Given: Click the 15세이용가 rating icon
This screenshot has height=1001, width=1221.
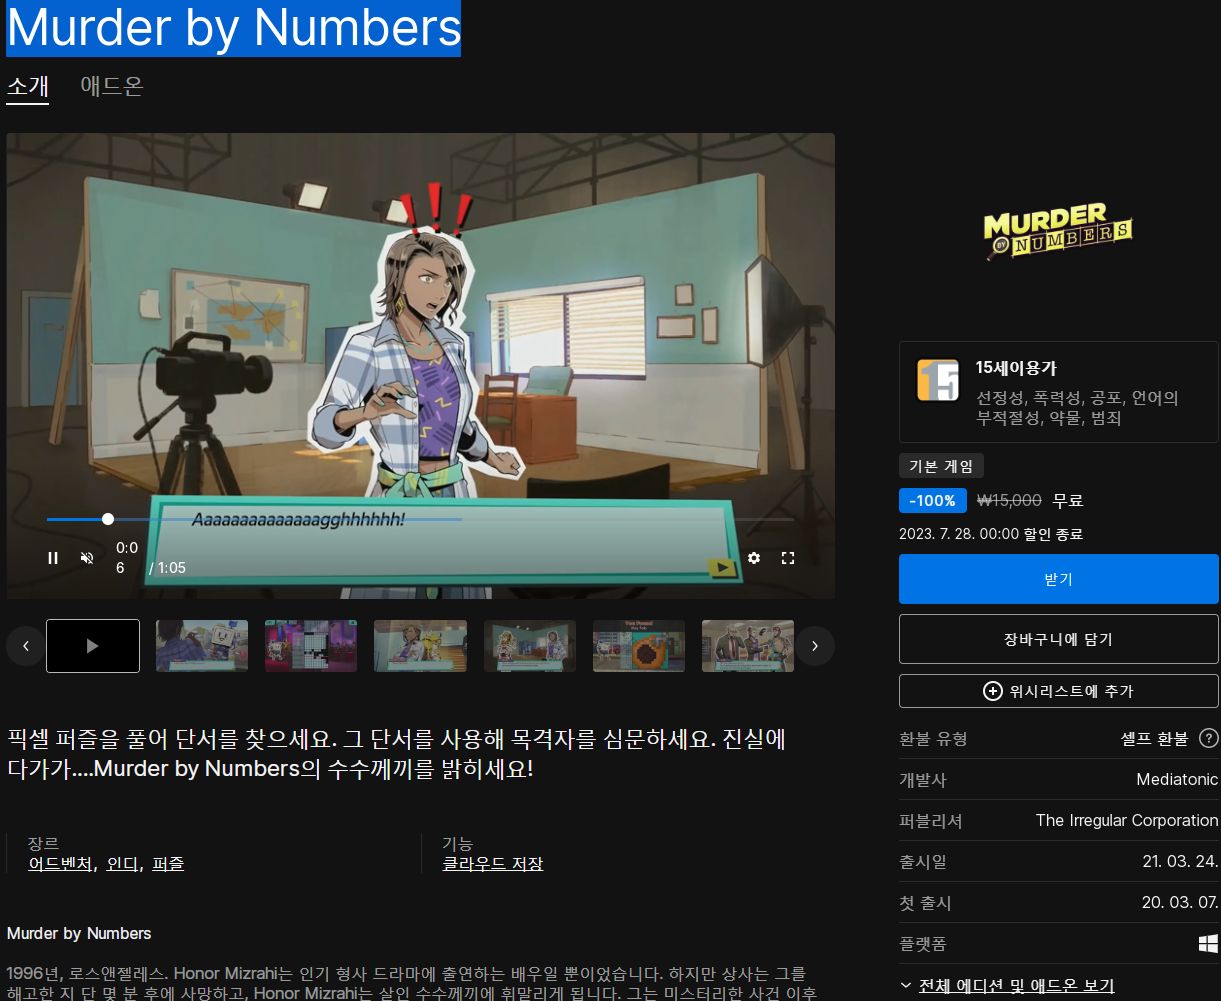Looking at the screenshot, I should point(938,380).
